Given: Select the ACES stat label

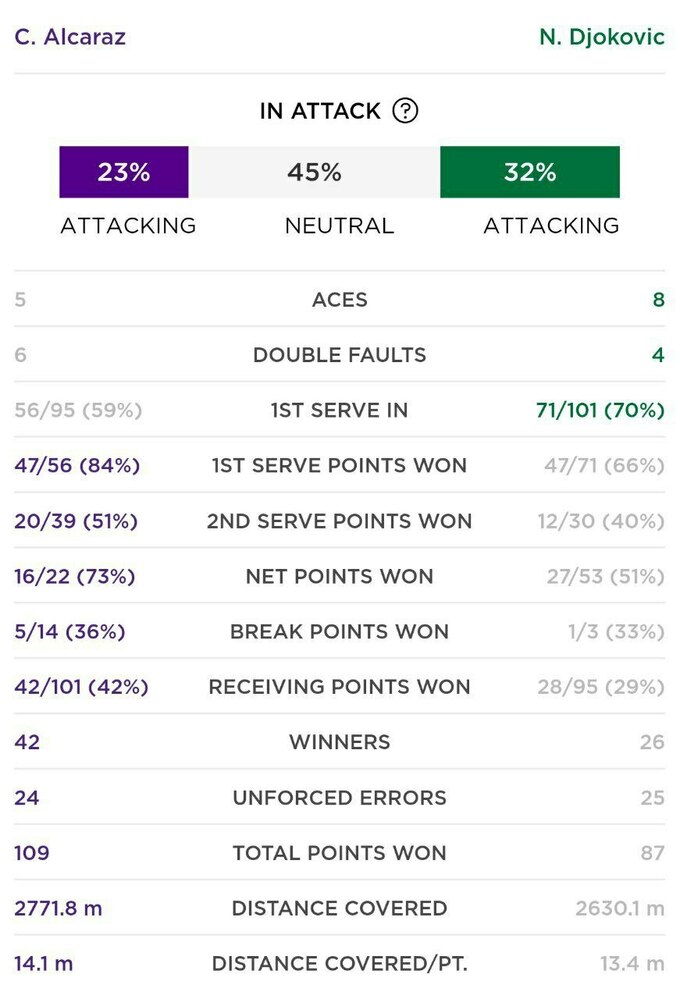Looking at the screenshot, I should pyautogui.click(x=340, y=300).
